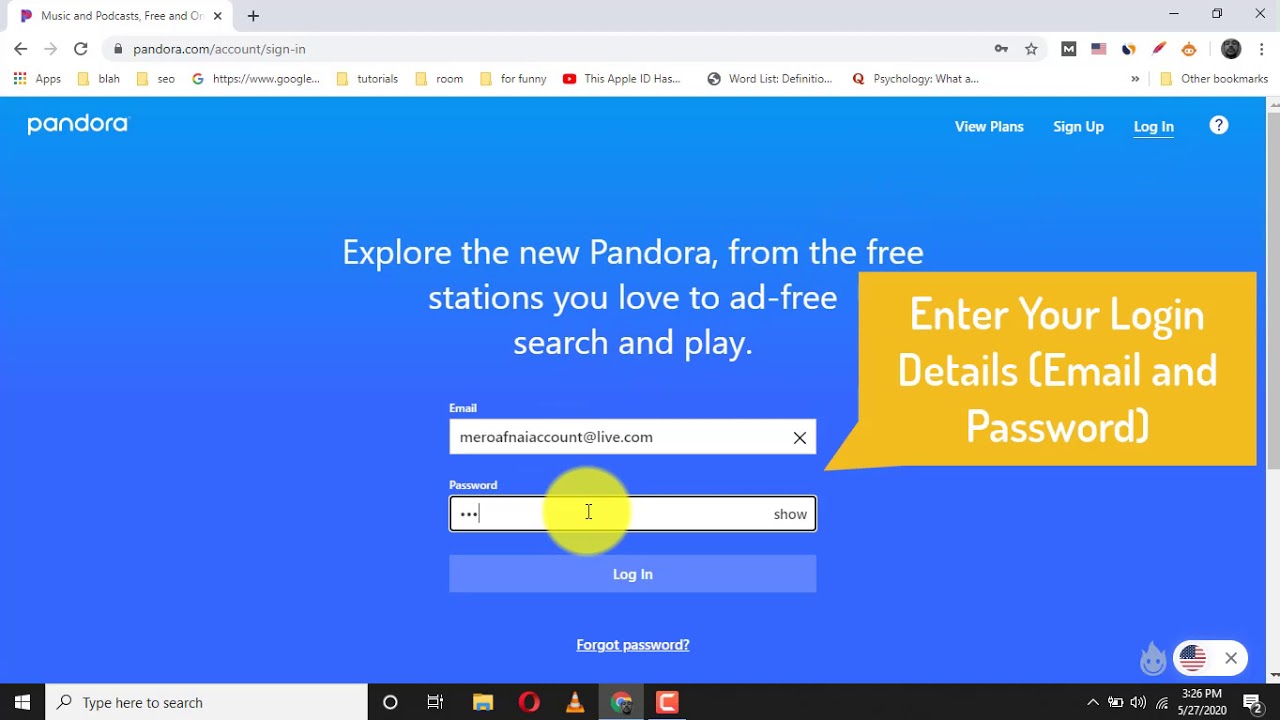Open Camtasia from taskbar
This screenshot has height=720, width=1280.
coord(667,702)
